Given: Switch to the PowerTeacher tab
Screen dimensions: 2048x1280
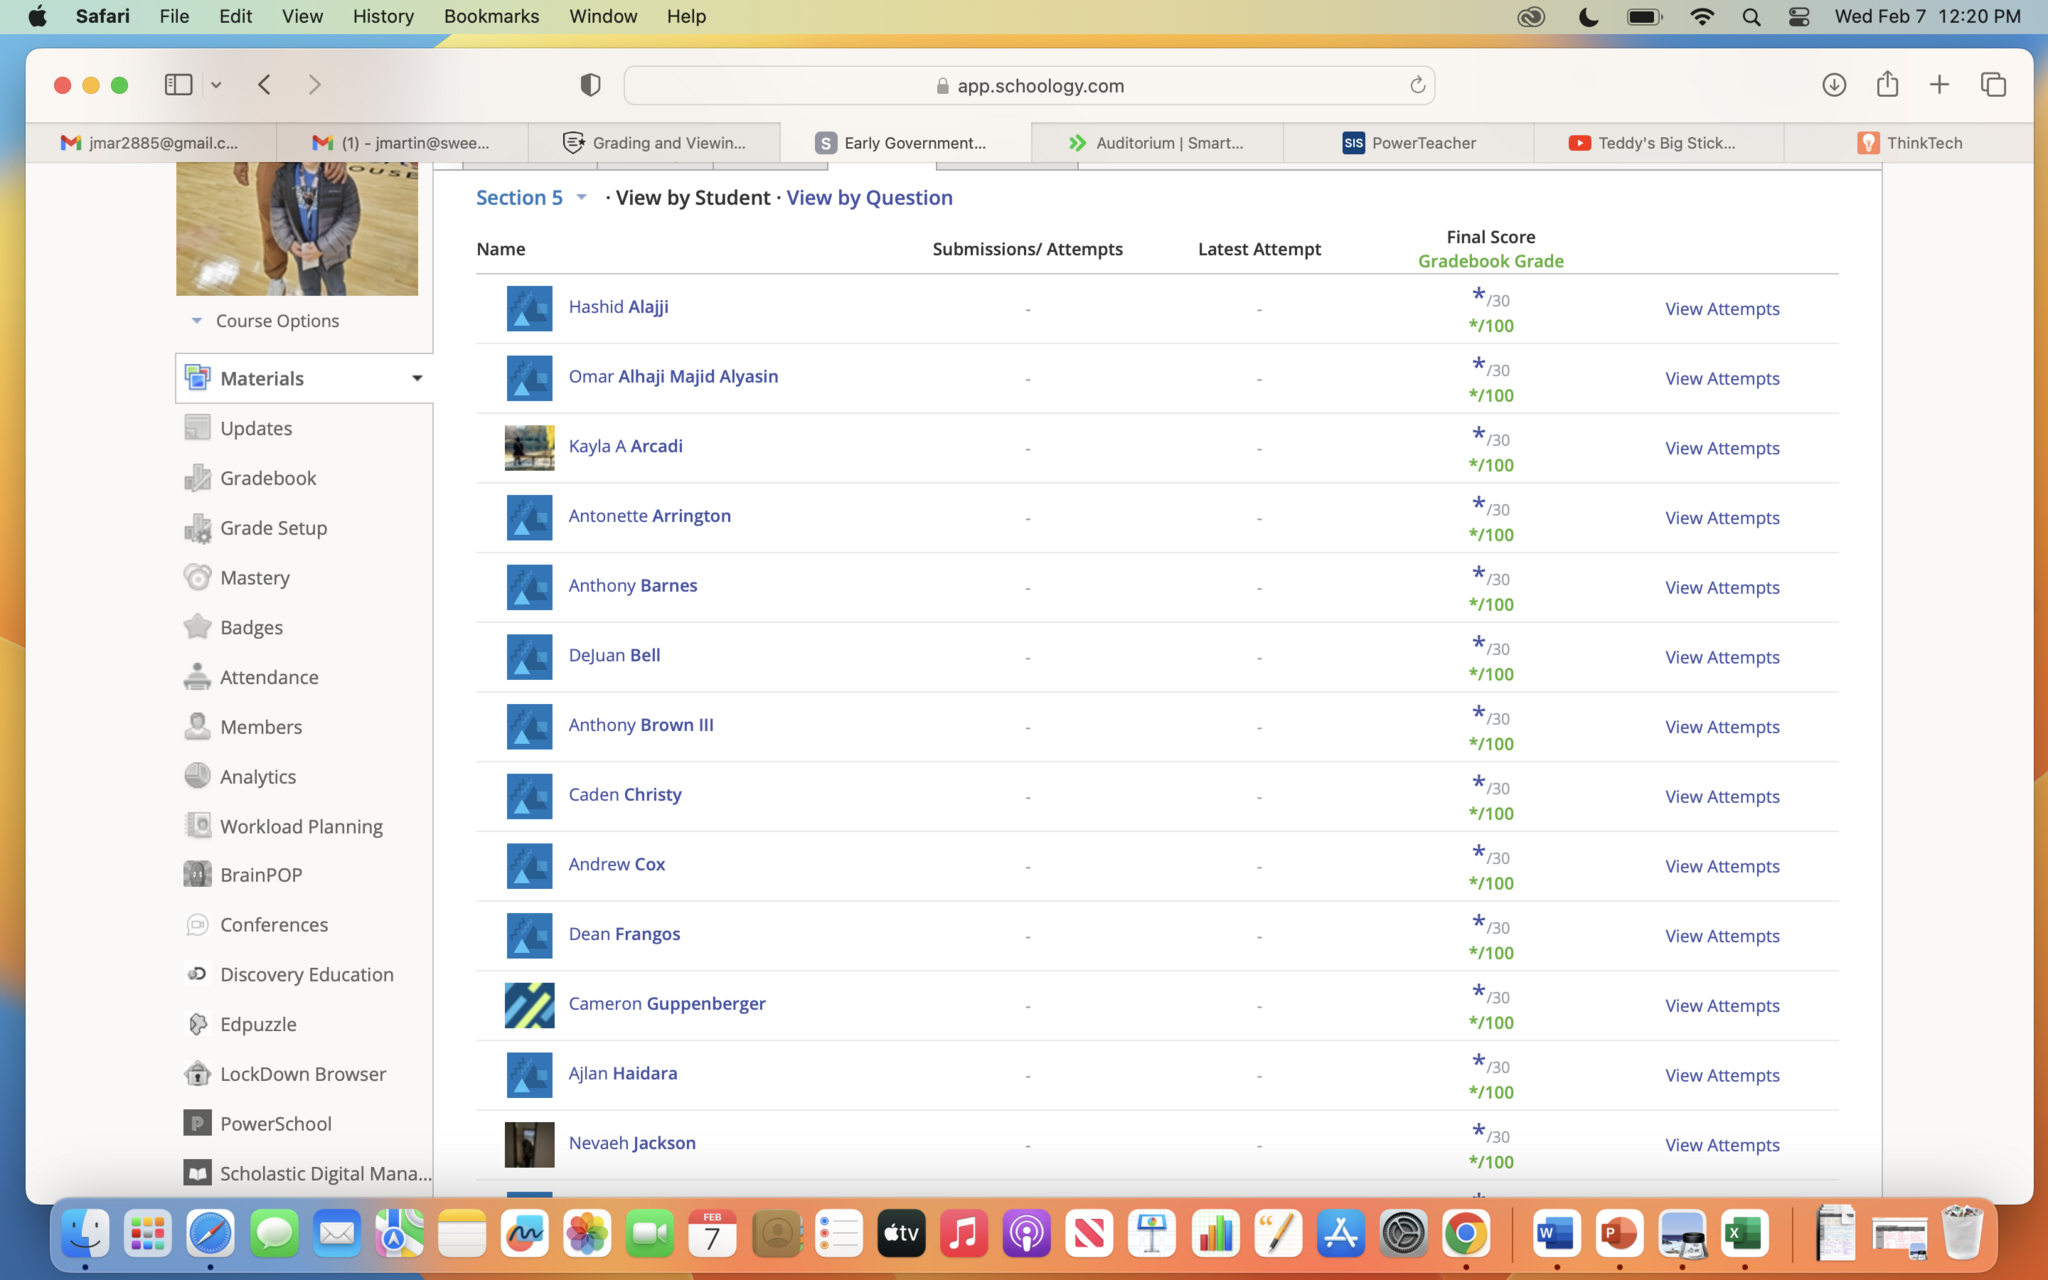Looking at the screenshot, I should click(1408, 143).
